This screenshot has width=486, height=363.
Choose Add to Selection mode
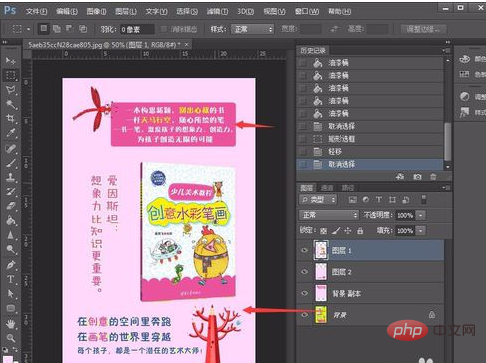pos(57,29)
